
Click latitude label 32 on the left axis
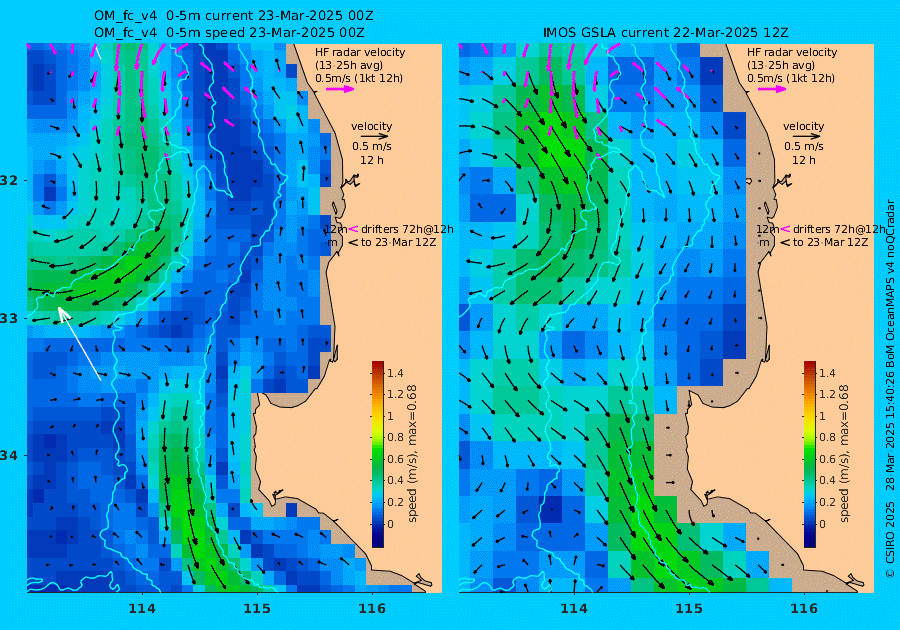click(9, 180)
